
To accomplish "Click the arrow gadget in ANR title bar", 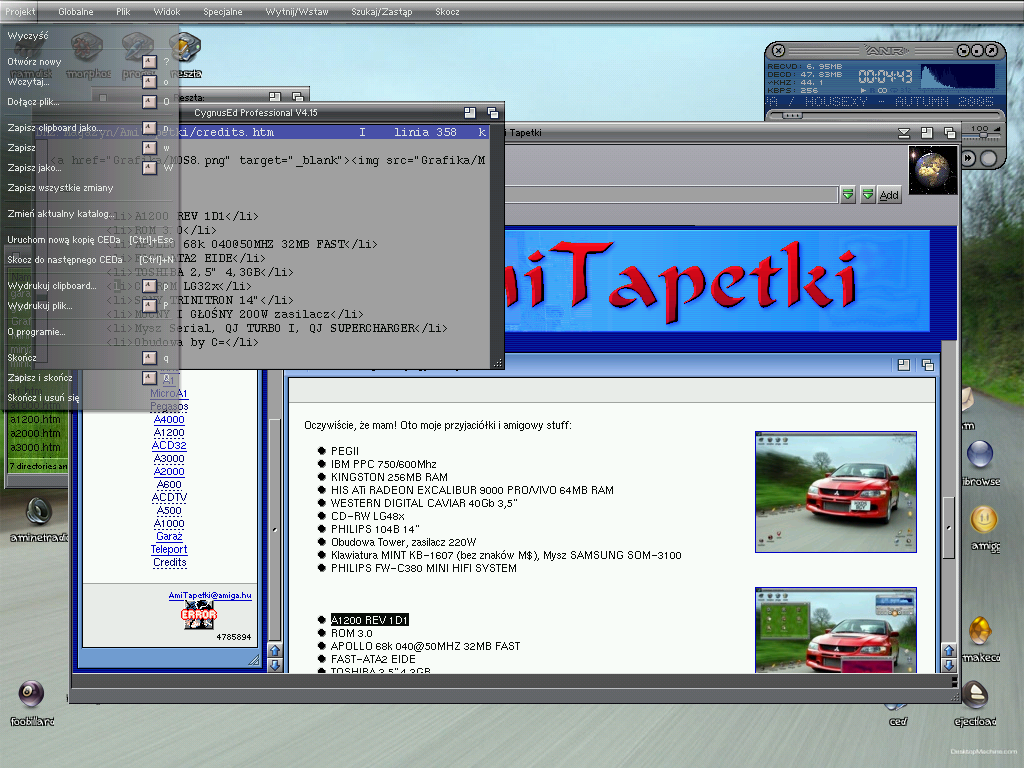I will (x=992, y=50).
